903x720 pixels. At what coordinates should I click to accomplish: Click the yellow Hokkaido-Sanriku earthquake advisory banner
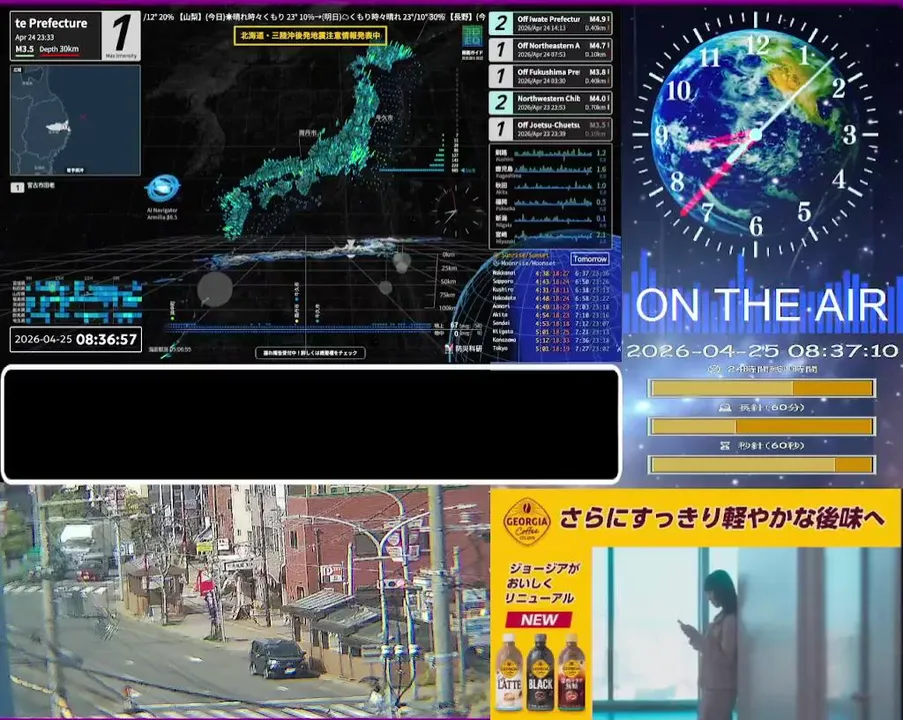[x=310, y=36]
